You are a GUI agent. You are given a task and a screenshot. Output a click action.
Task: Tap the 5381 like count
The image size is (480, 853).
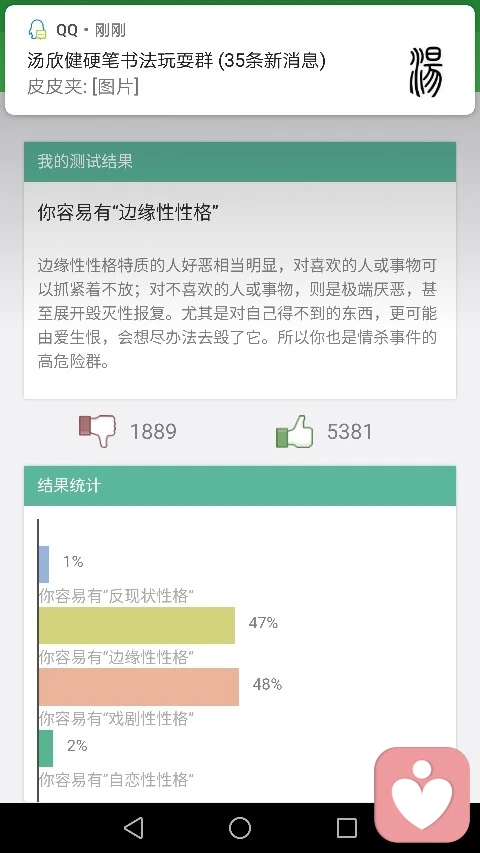pyautogui.click(x=349, y=432)
